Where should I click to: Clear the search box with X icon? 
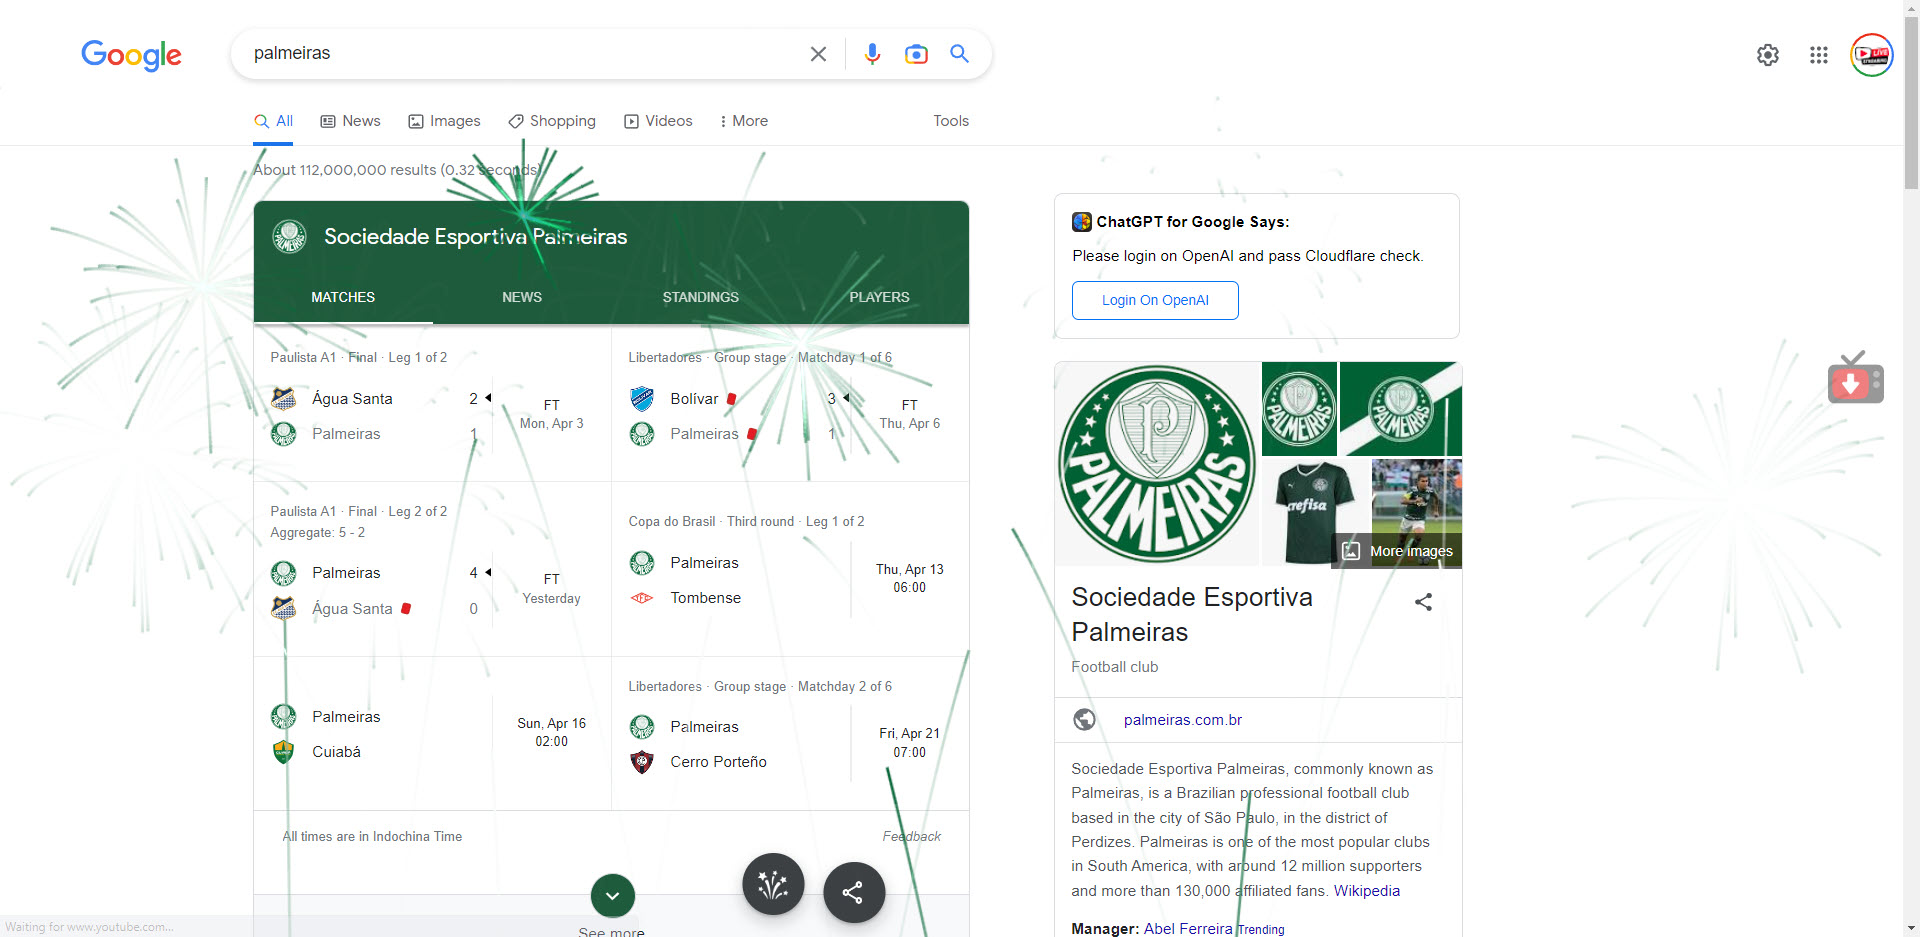coord(818,54)
